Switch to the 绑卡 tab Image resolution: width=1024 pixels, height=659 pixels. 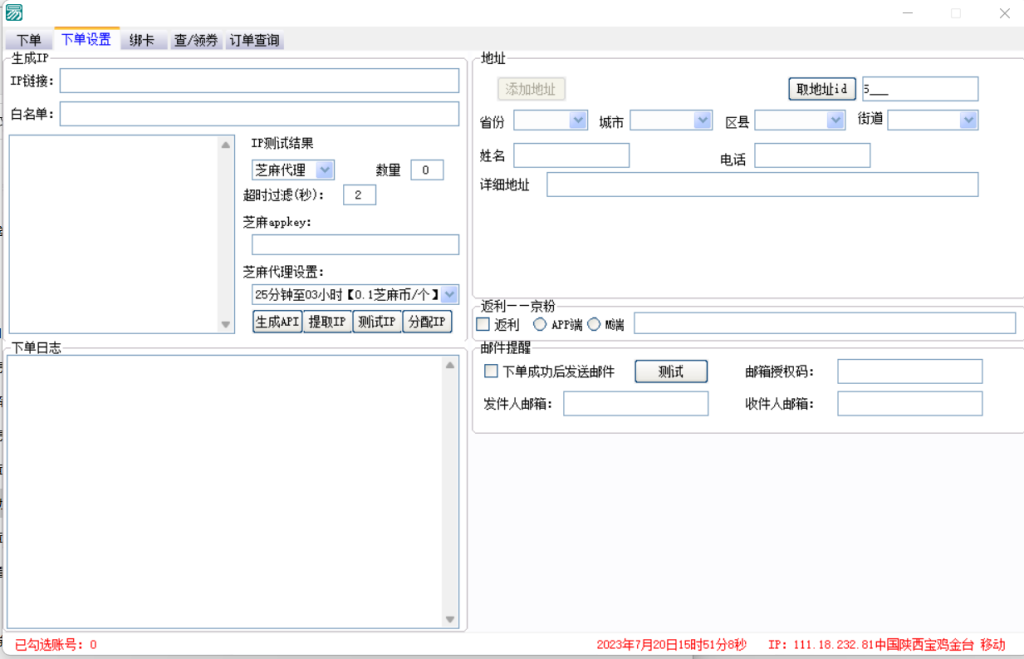(141, 40)
